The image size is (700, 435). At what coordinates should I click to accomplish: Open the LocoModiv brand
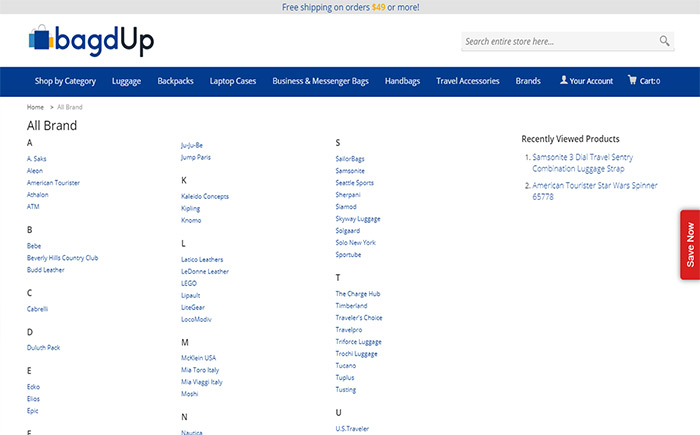coord(196,319)
